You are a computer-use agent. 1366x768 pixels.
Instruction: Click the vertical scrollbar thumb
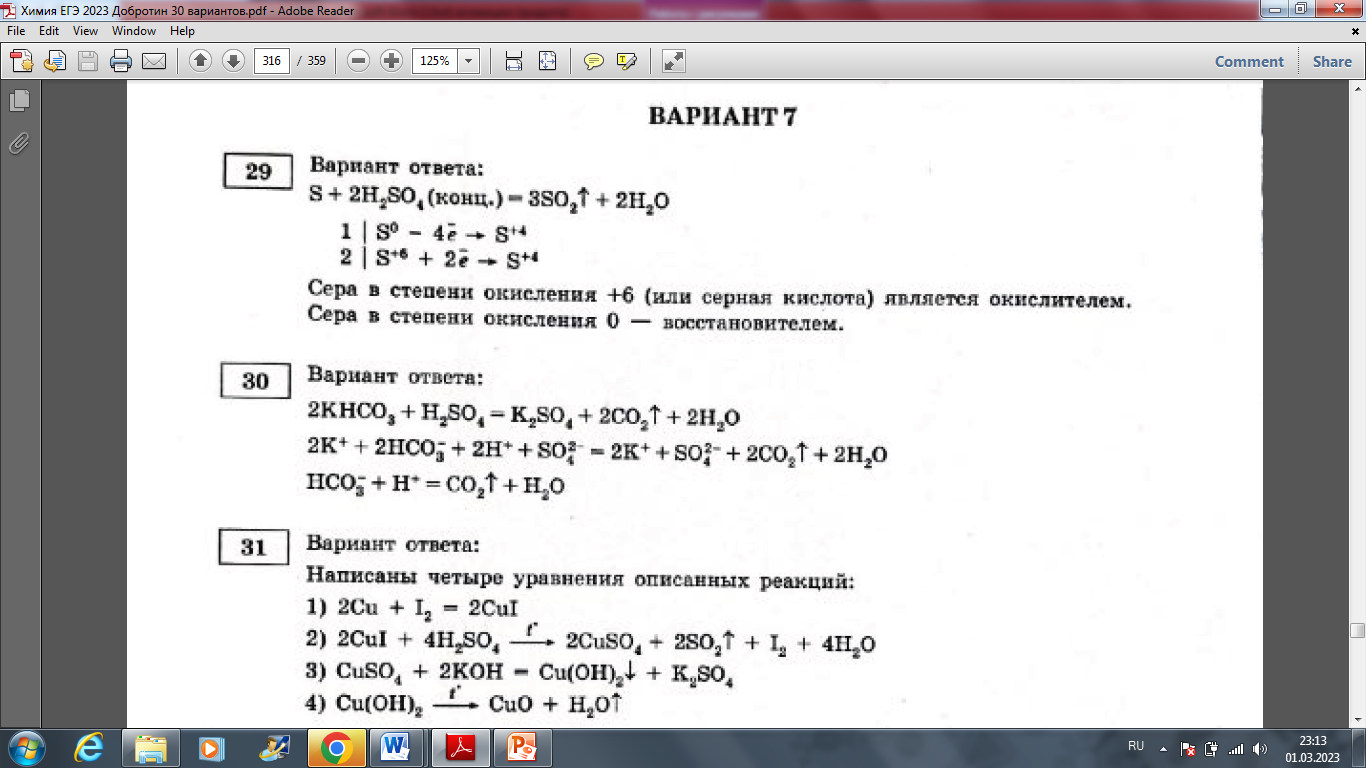1357,631
